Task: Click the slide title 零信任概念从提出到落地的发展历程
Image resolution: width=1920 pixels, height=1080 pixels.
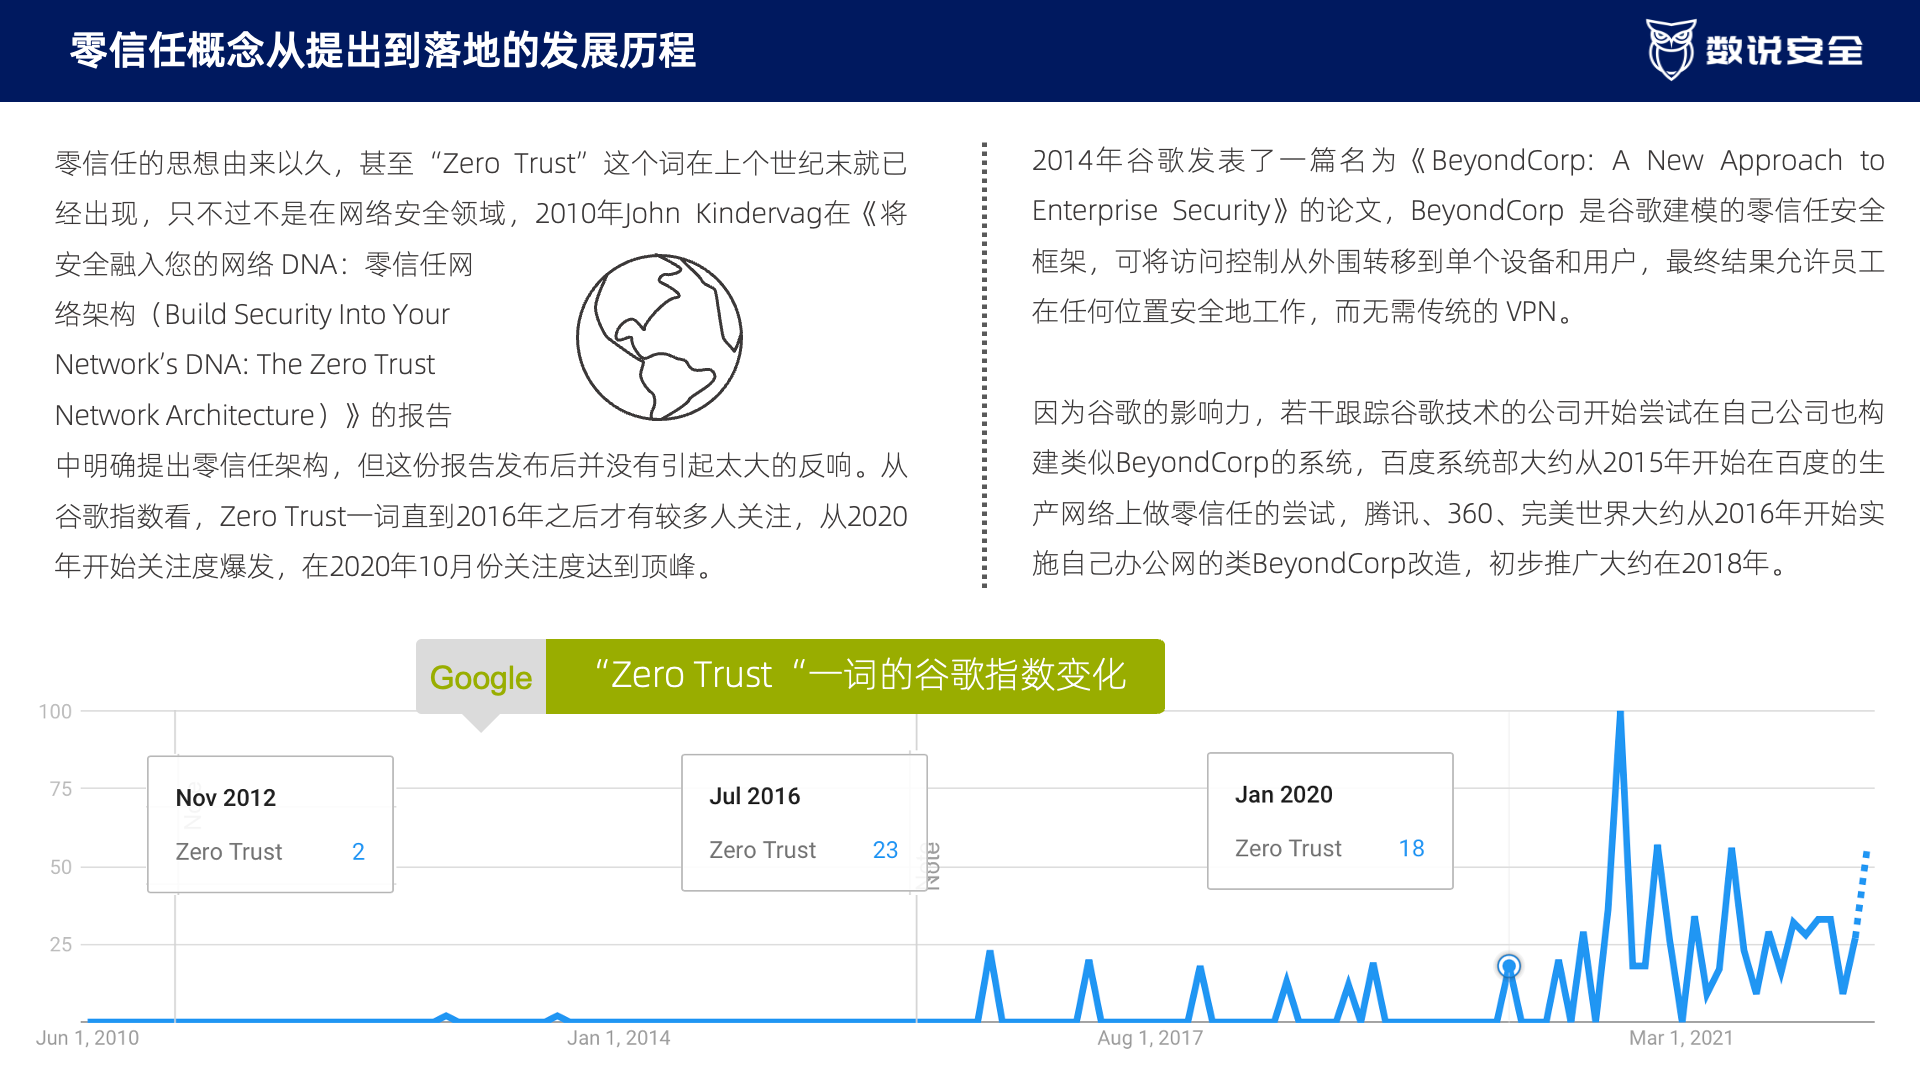Action: pos(383,50)
